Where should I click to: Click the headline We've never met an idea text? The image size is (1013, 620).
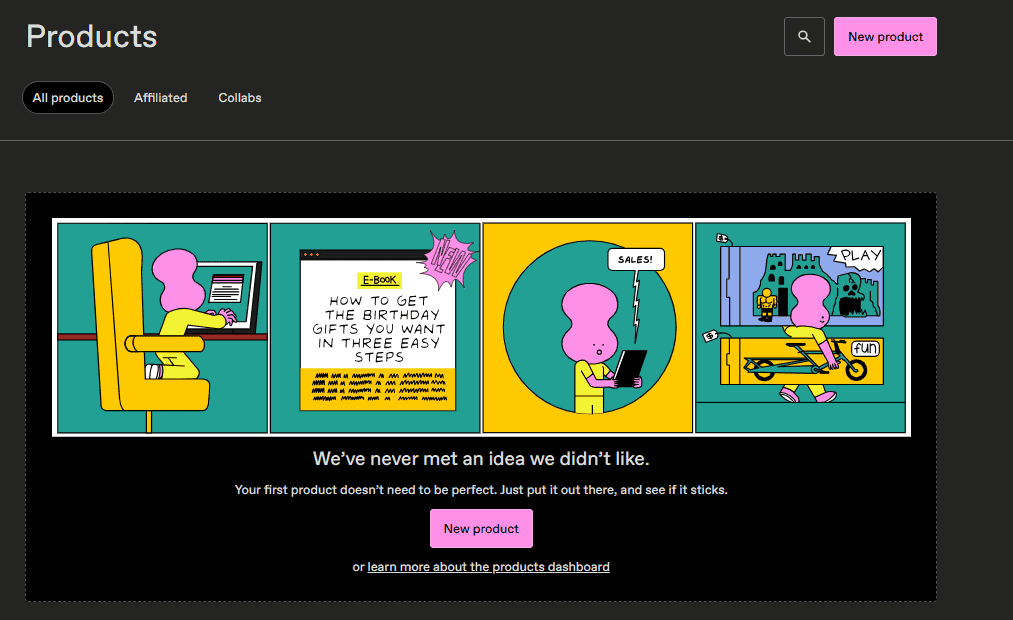pos(481,459)
